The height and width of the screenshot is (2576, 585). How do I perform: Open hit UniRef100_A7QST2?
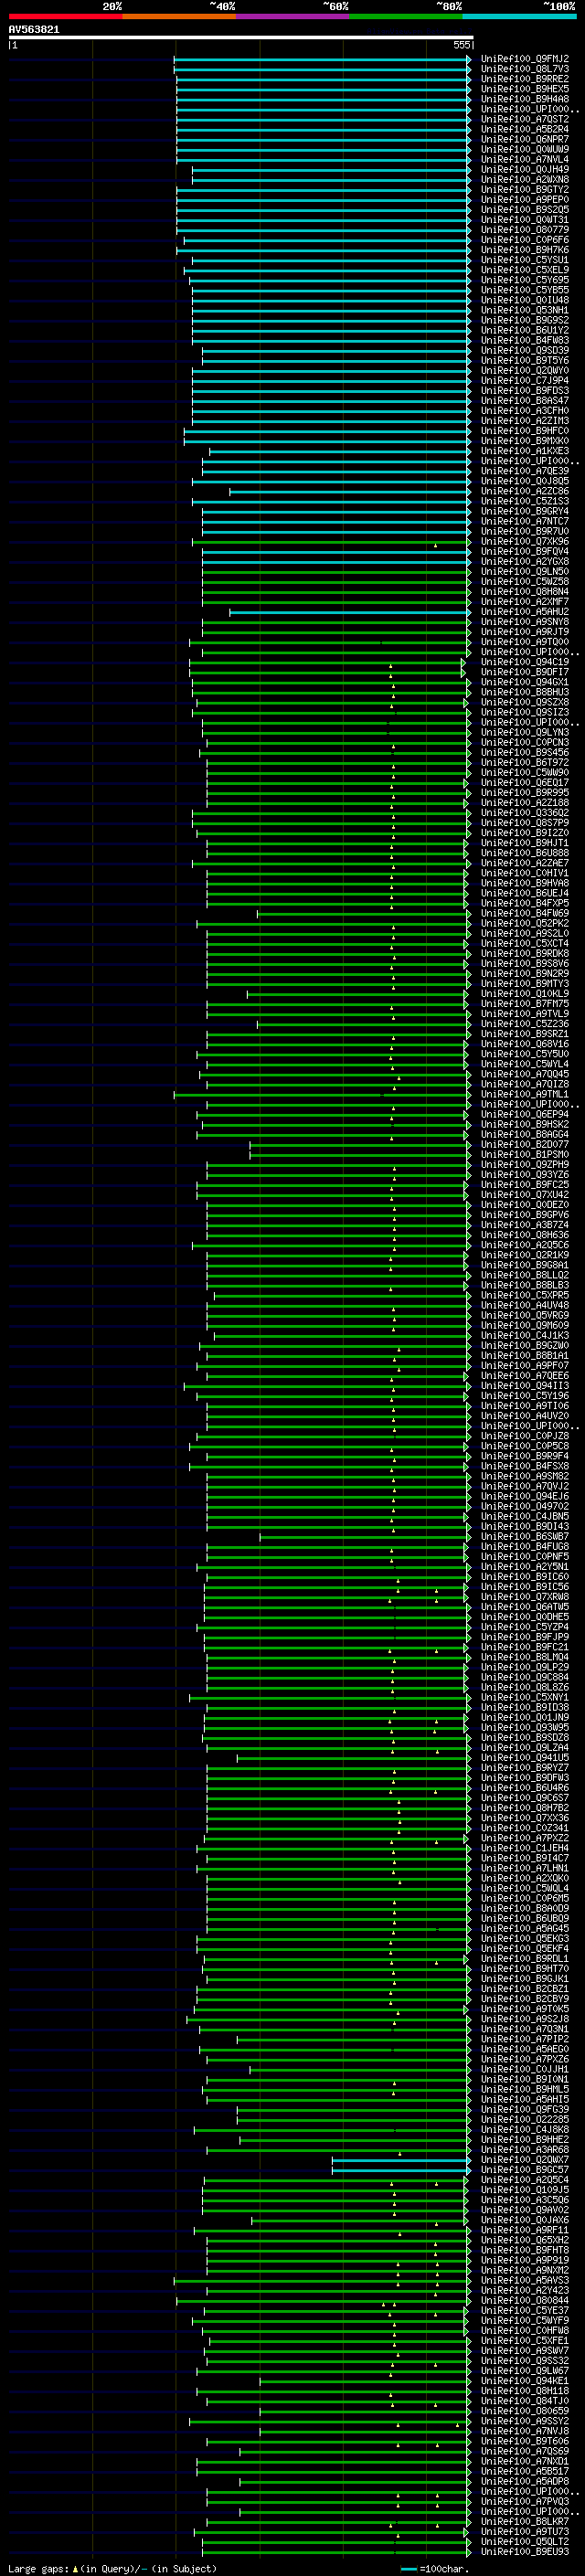pyautogui.click(x=525, y=120)
